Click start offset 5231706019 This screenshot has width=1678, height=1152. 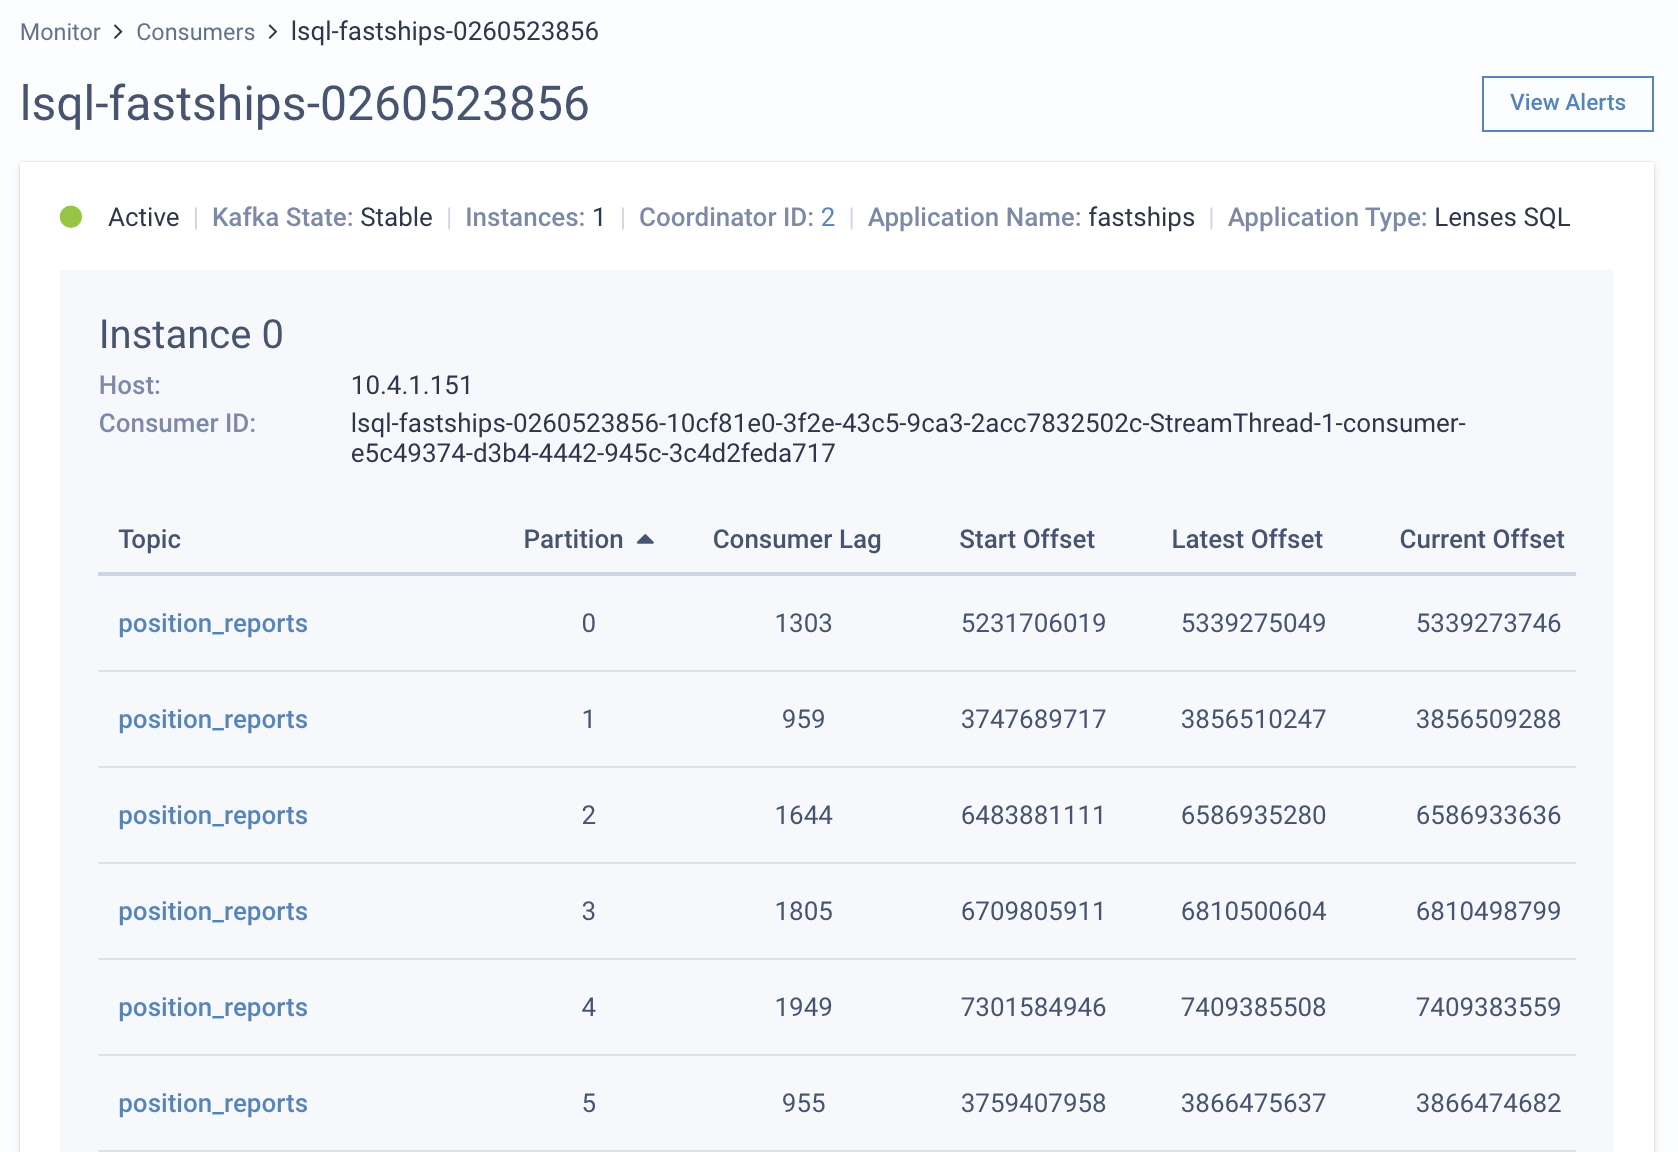click(x=1033, y=623)
